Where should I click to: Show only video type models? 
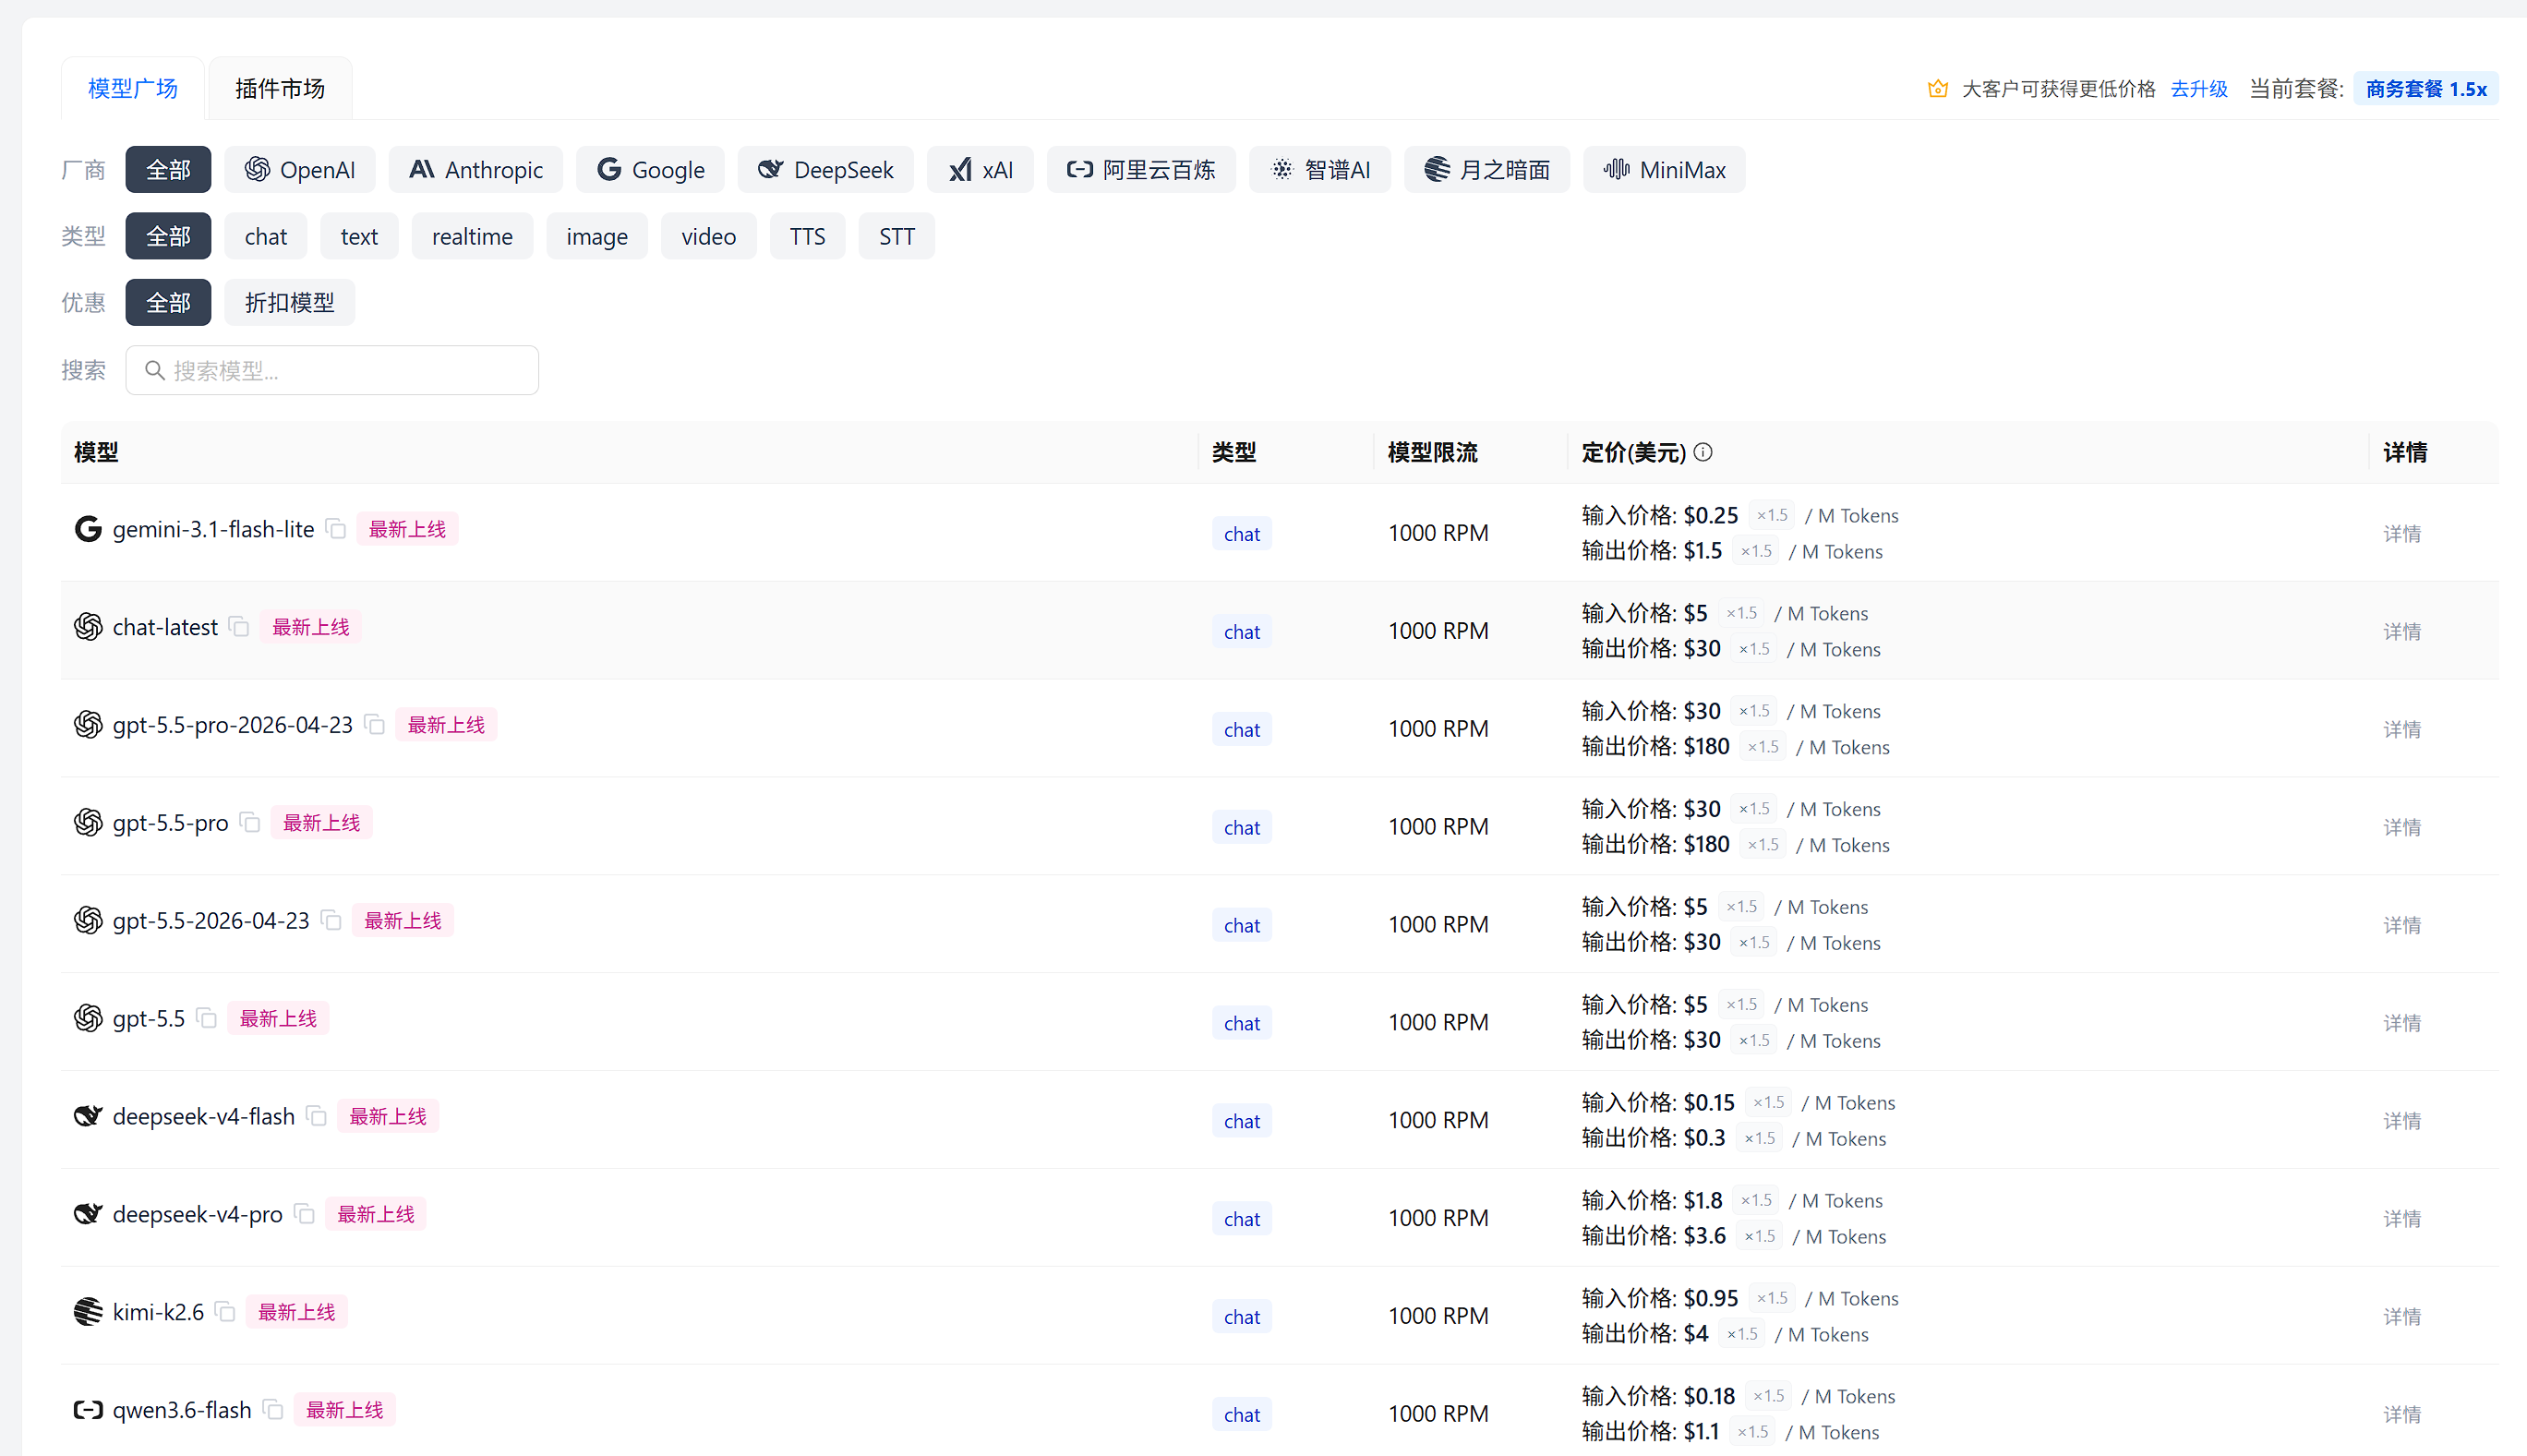709,237
